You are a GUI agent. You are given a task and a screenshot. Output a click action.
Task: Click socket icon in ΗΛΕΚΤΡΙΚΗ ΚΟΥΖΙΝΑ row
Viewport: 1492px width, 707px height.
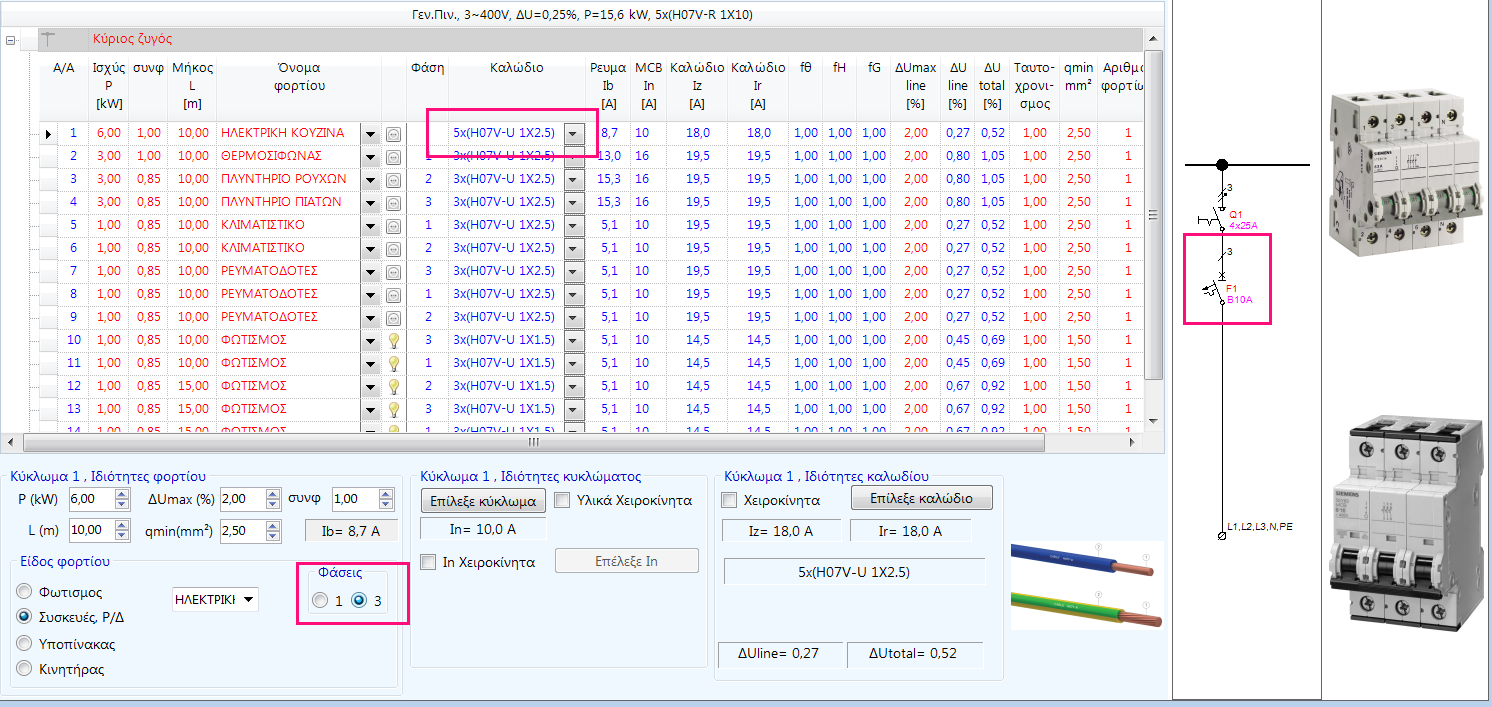click(394, 133)
